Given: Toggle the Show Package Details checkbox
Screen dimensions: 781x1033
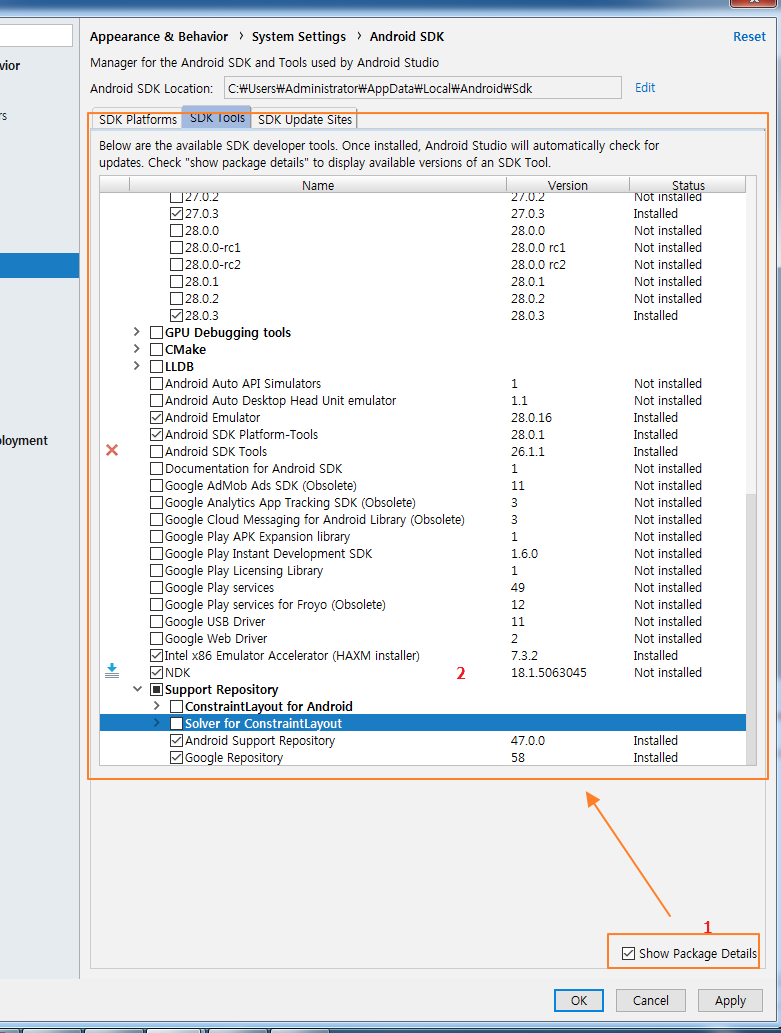Looking at the screenshot, I should (x=628, y=953).
